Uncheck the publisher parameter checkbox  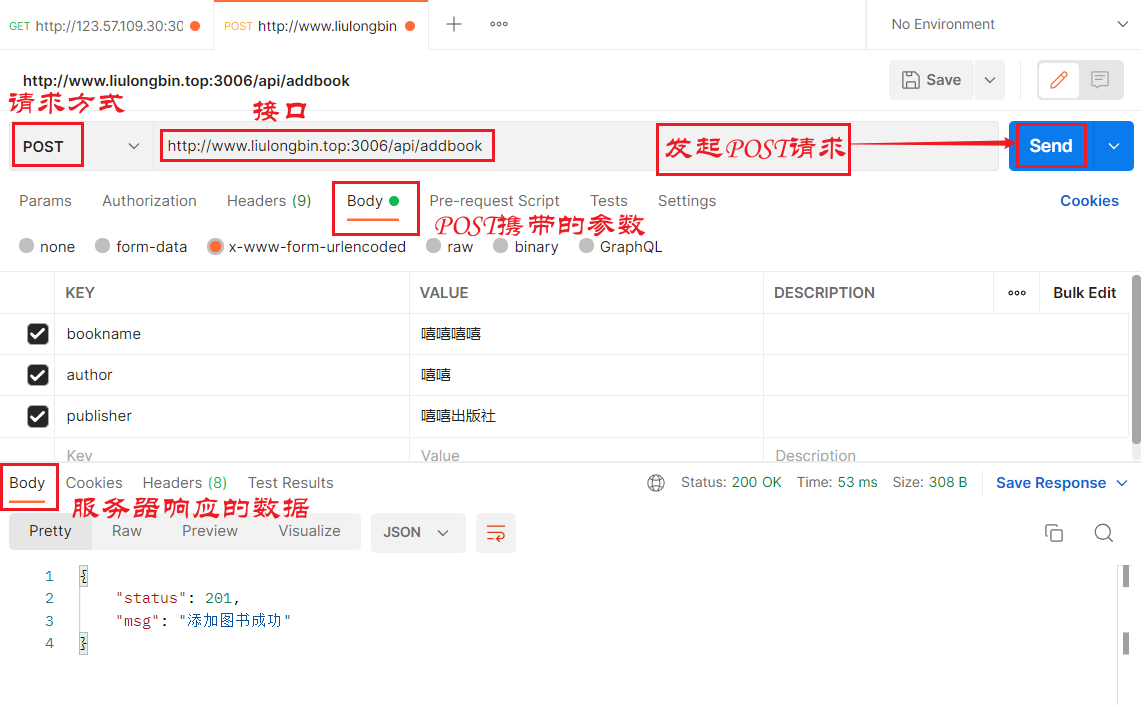[38, 416]
